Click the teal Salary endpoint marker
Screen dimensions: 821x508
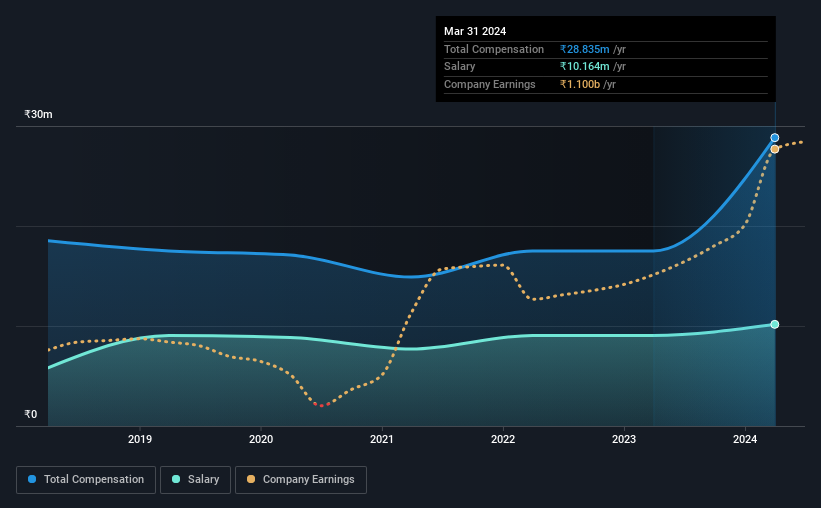pyautogui.click(x=774, y=324)
